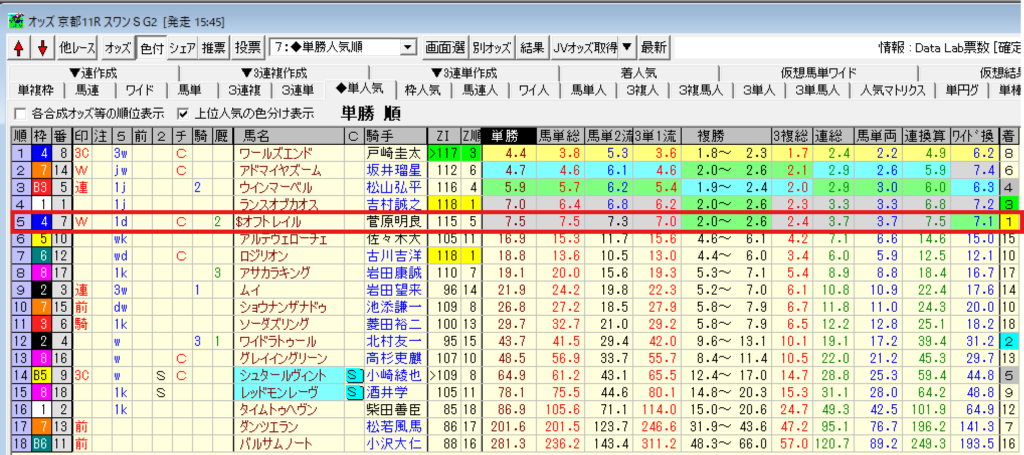Toggle the 色付 coloring button

(x=152, y=47)
